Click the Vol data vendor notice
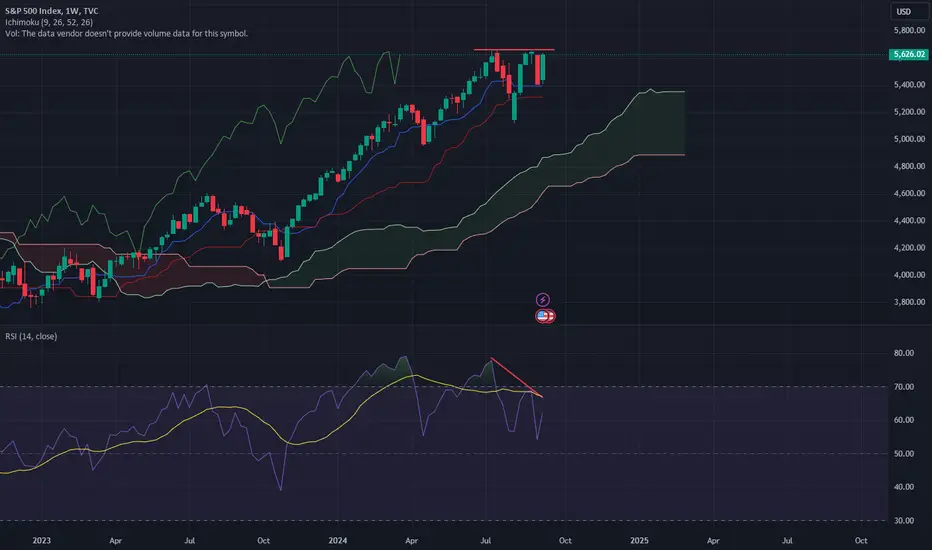932x550 pixels. [127, 33]
